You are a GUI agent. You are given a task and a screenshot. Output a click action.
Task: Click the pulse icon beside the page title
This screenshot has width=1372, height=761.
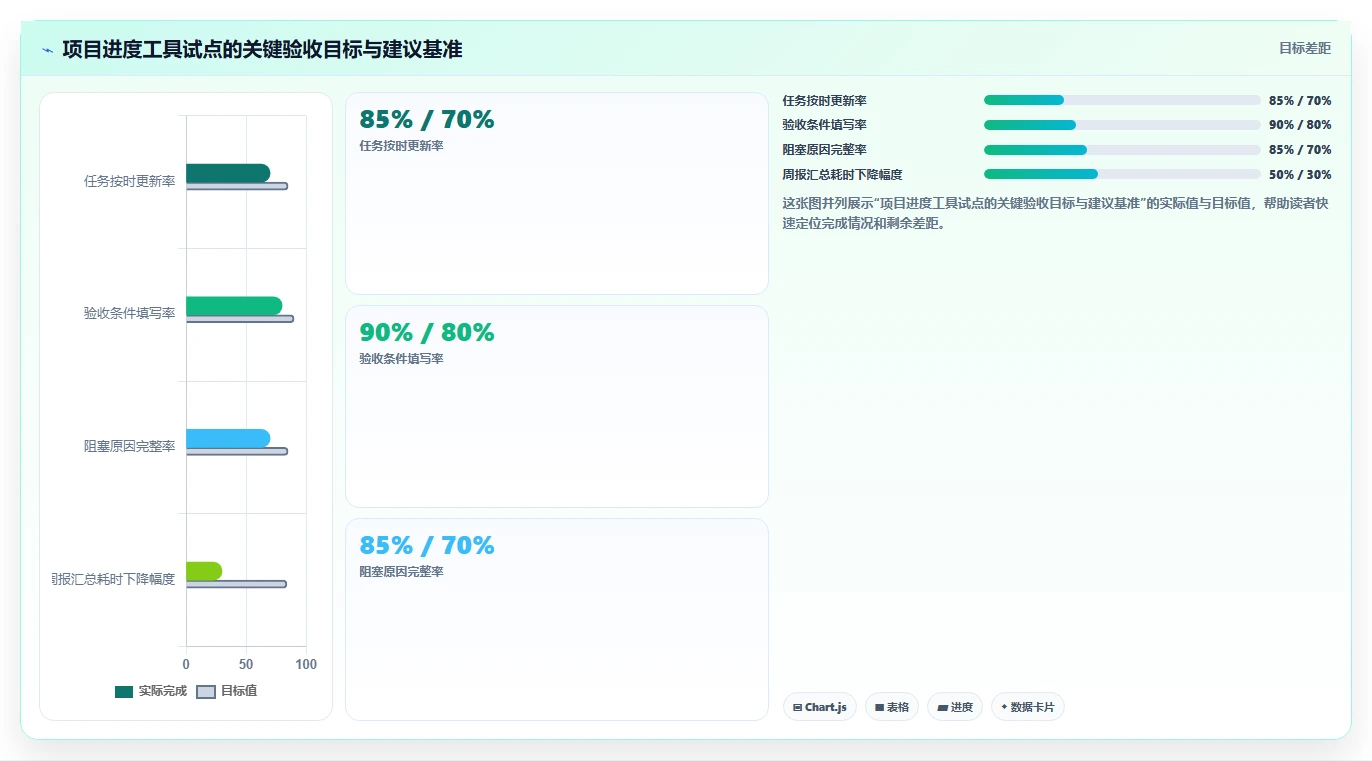pyautogui.click(x=47, y=50)
